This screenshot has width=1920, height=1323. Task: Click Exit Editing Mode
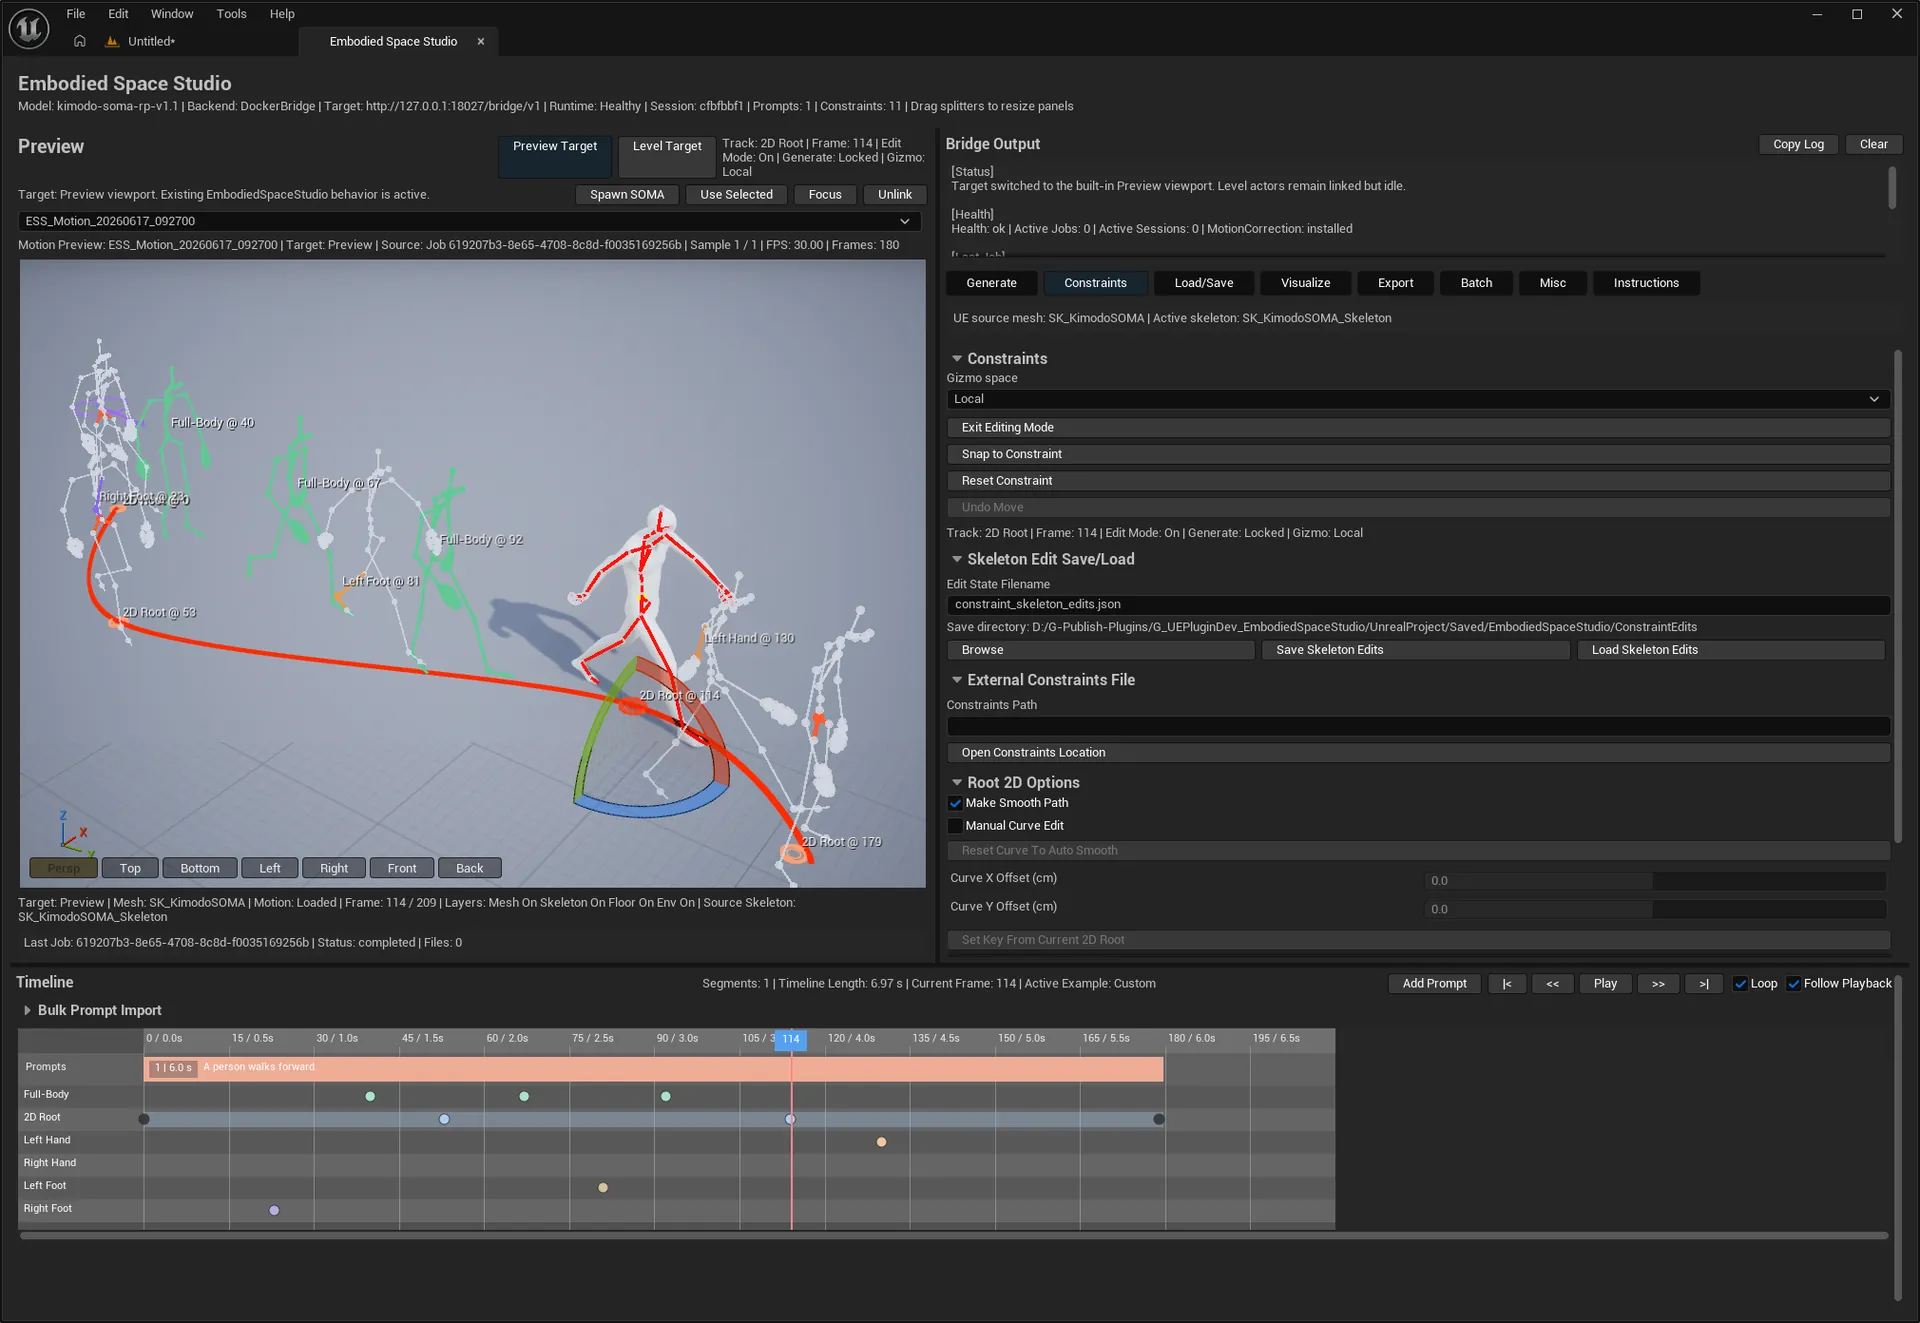(1418, 427)
